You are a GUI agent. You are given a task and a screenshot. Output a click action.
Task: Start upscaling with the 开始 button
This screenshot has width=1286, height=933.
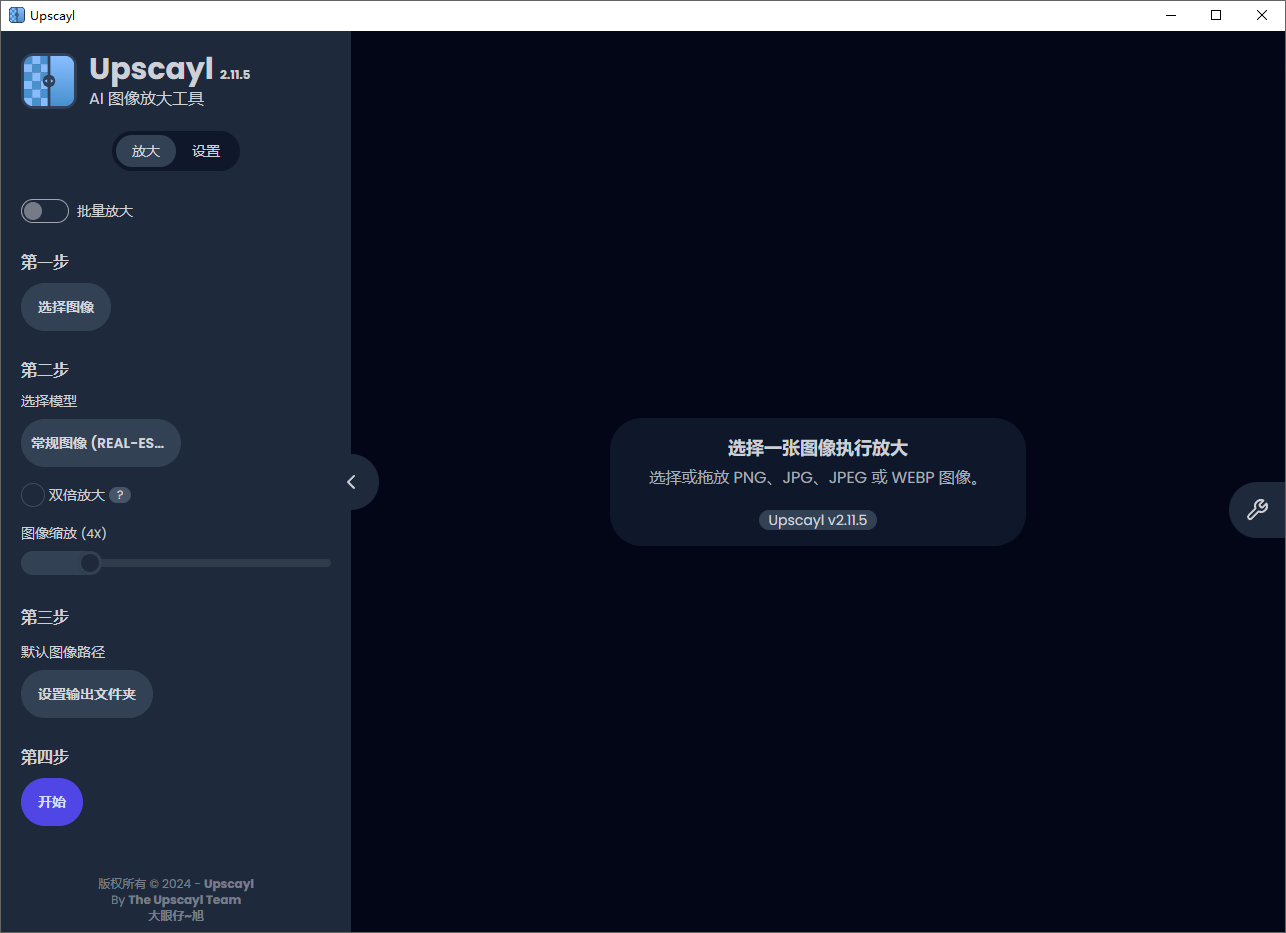[x=52, y=802]
